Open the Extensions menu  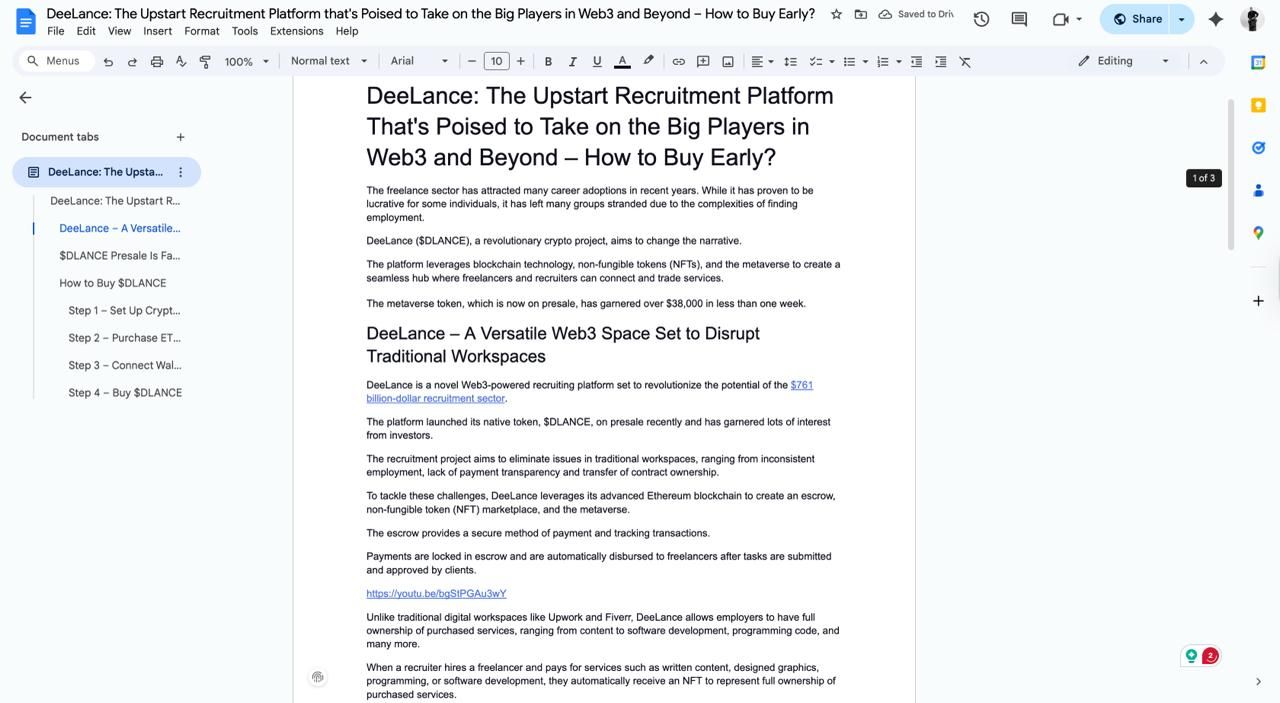point(296,31)
